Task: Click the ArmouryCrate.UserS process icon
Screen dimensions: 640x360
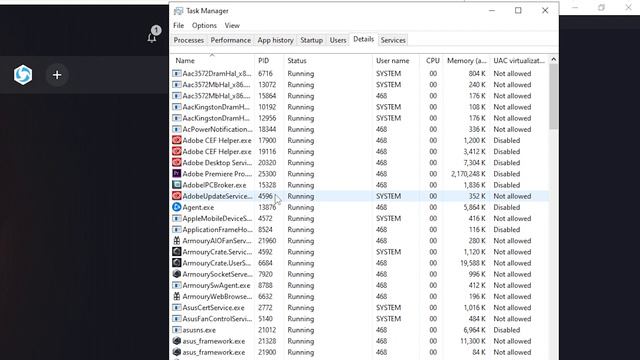Action: (176, 263)
